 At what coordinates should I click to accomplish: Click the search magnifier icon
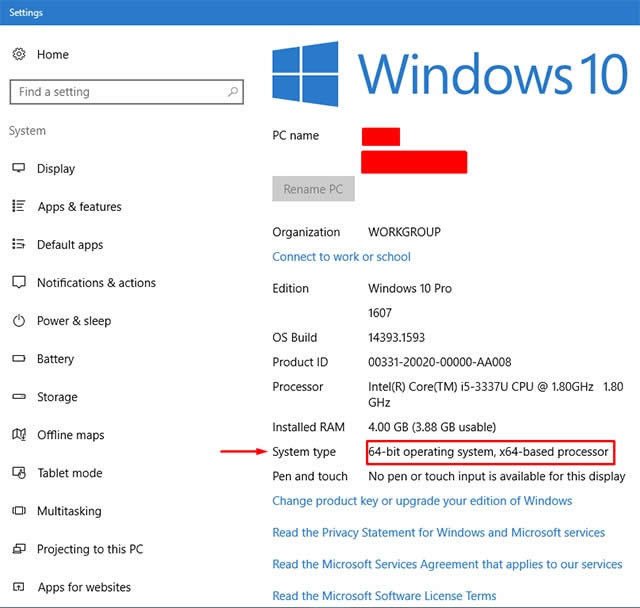pyautogui.click(x=233, y=92)
